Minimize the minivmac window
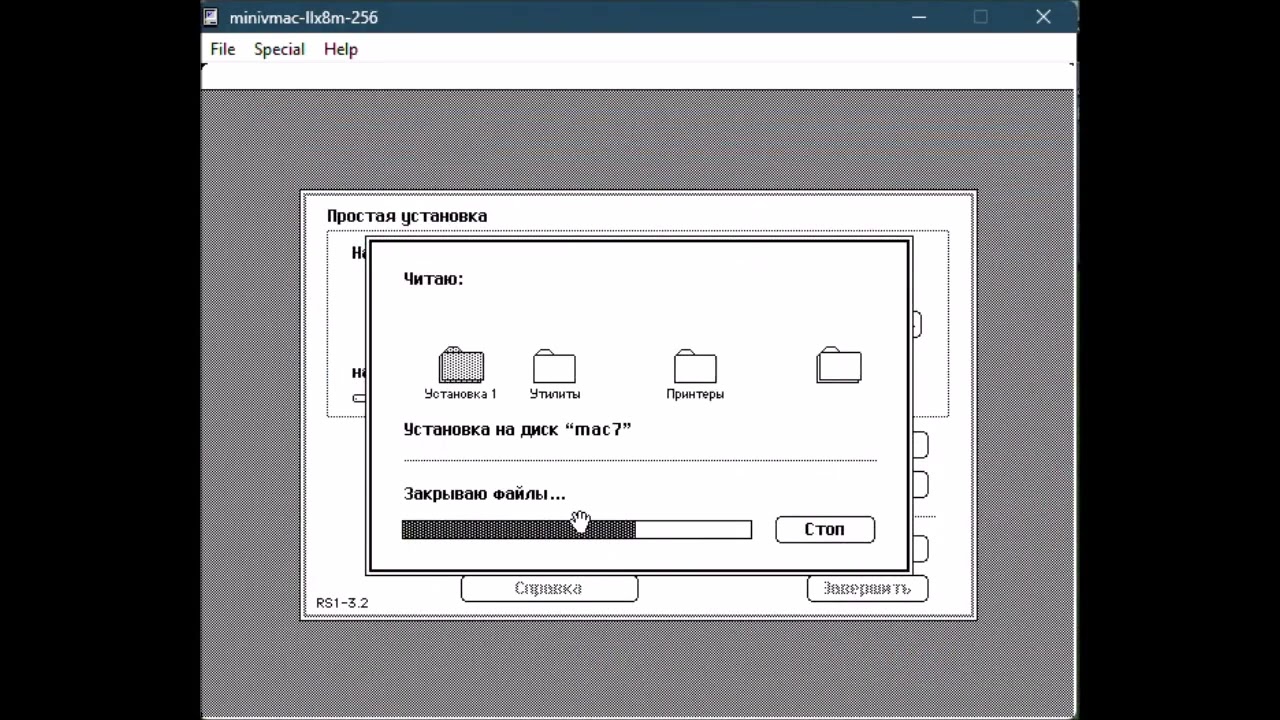Screen dimensions: 1280x720 coord(919,17)
